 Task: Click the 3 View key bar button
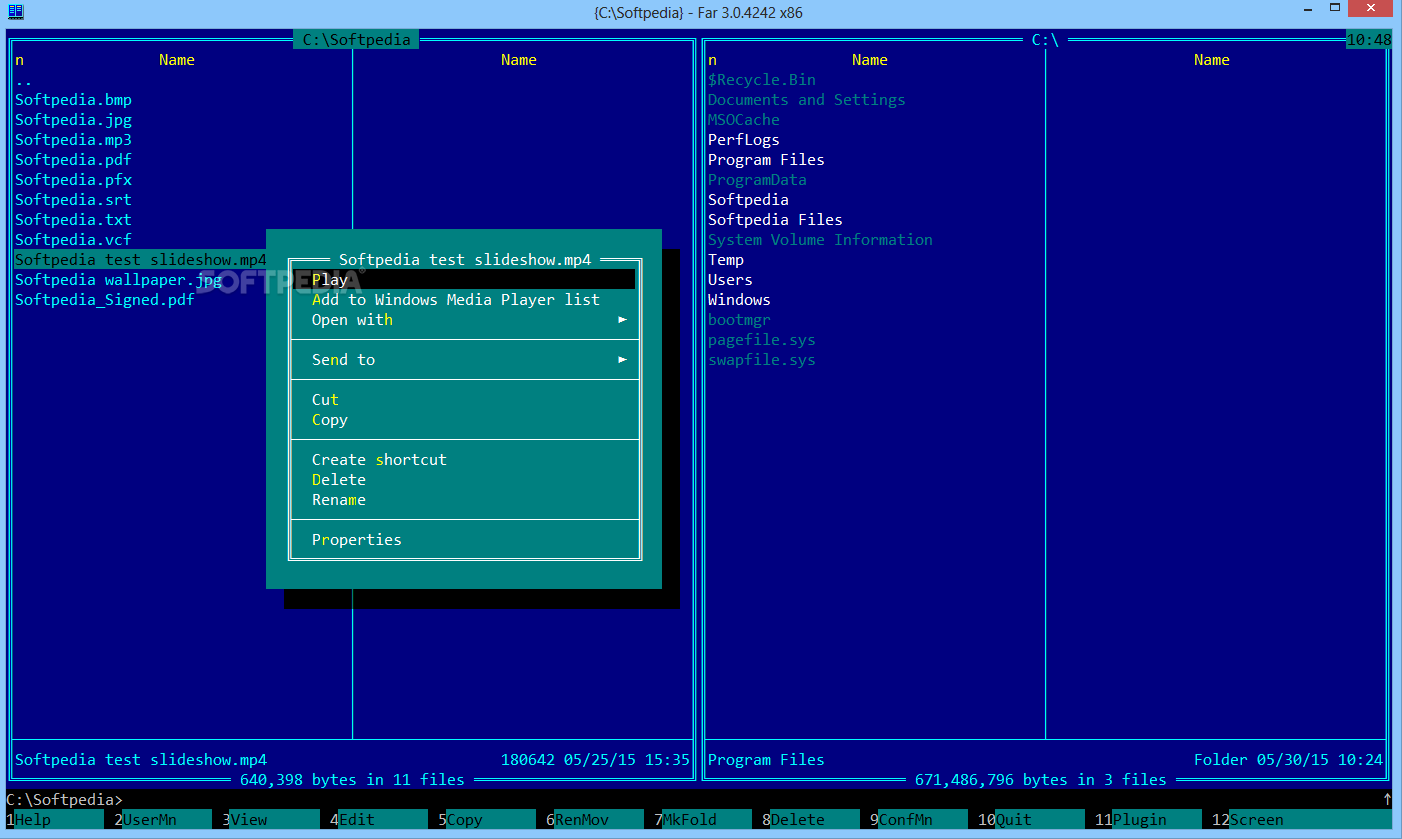(270, 820)
